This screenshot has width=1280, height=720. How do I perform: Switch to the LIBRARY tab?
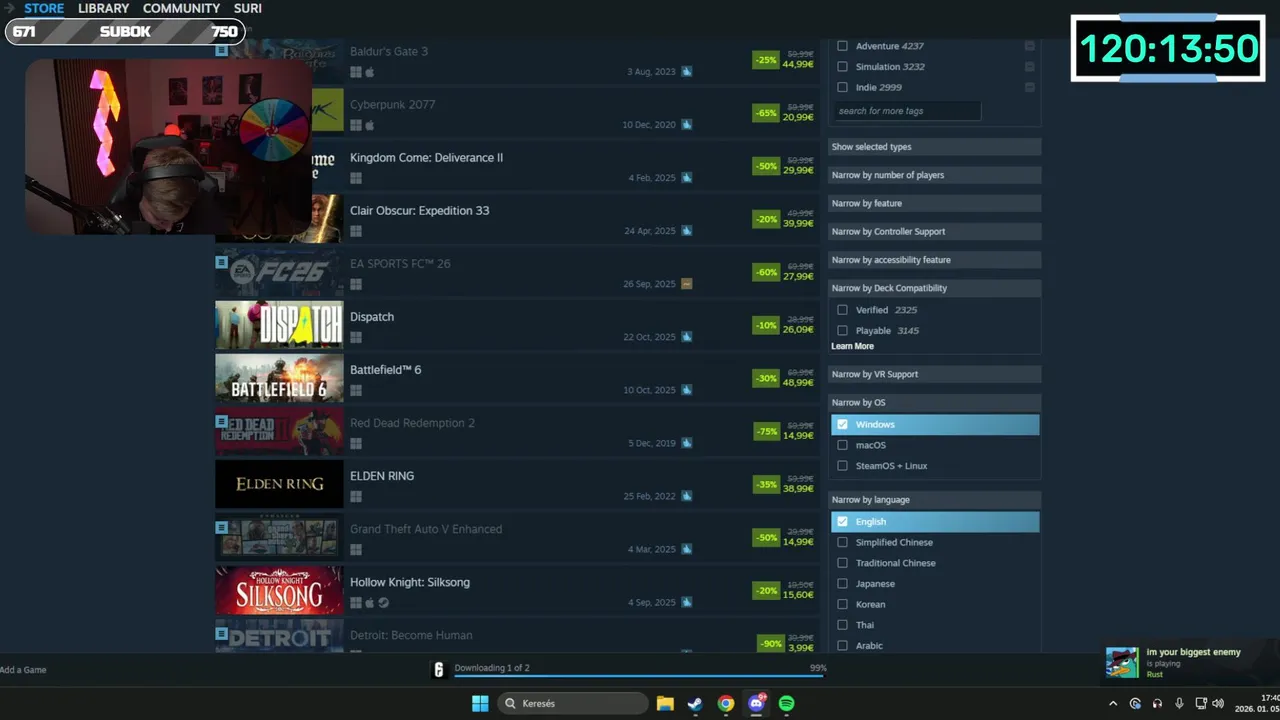tap(103, 8)
